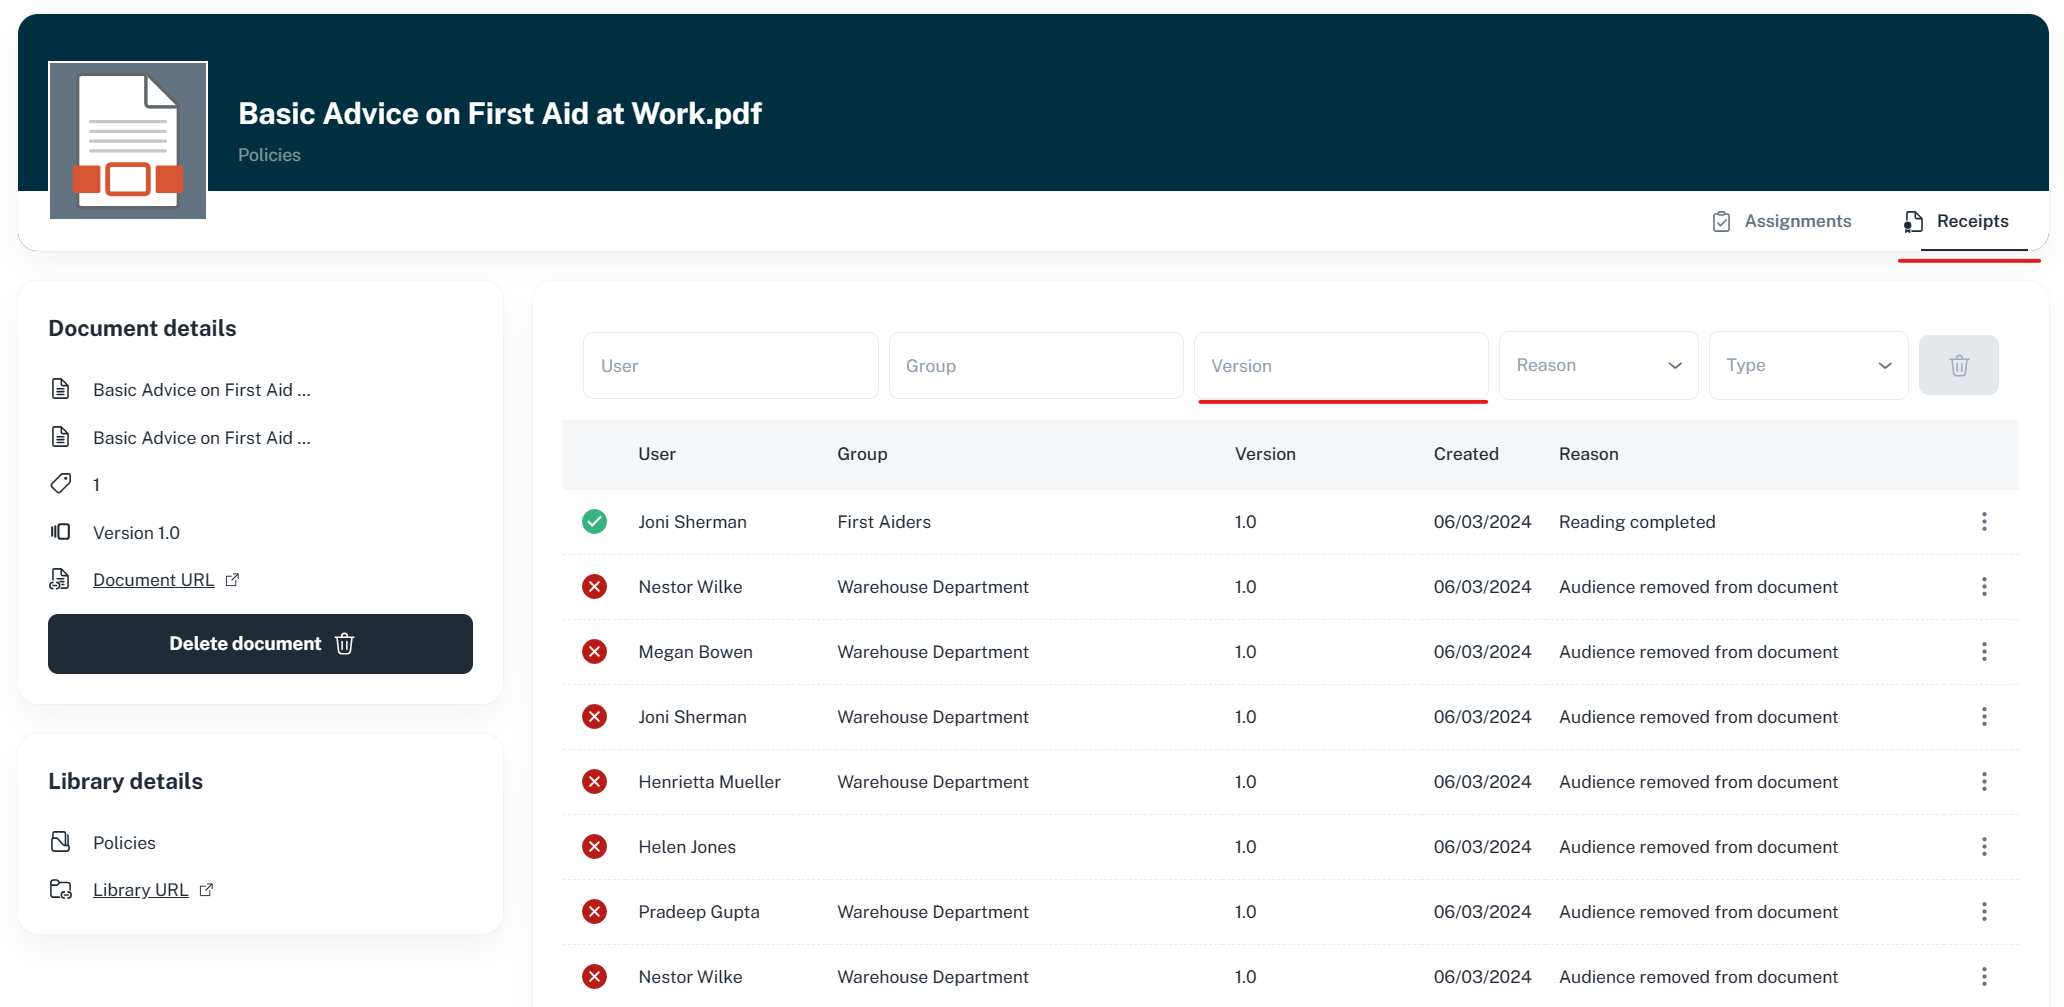The image size is (2064, 1007).
Task: Open the Type dropdown filter
Action: coord(1808,366)
